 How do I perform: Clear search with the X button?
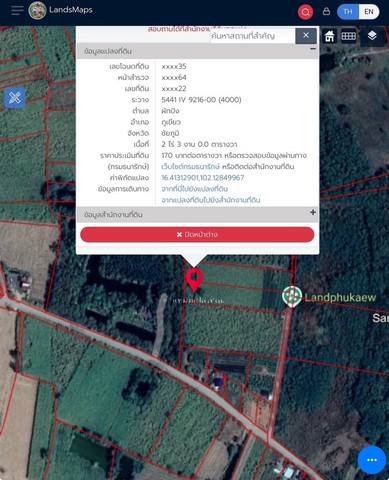(306, 35)
